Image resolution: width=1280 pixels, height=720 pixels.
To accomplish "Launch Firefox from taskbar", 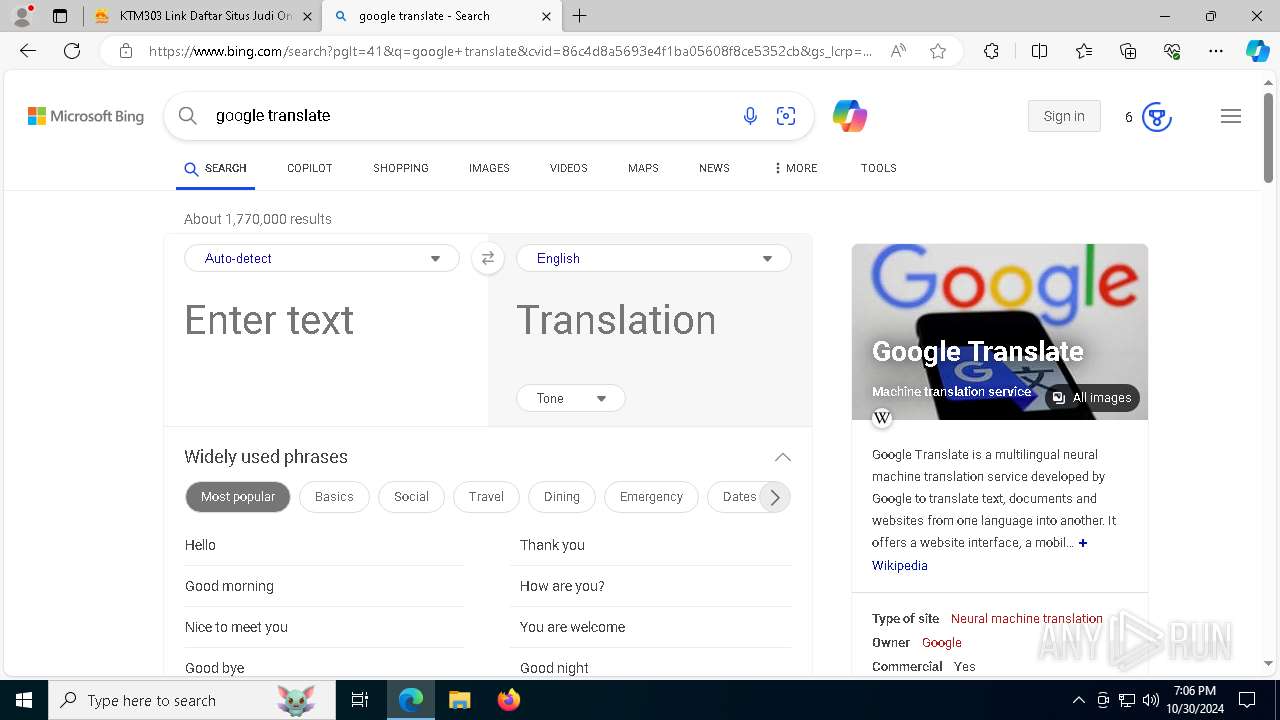I will click(509, 700).
